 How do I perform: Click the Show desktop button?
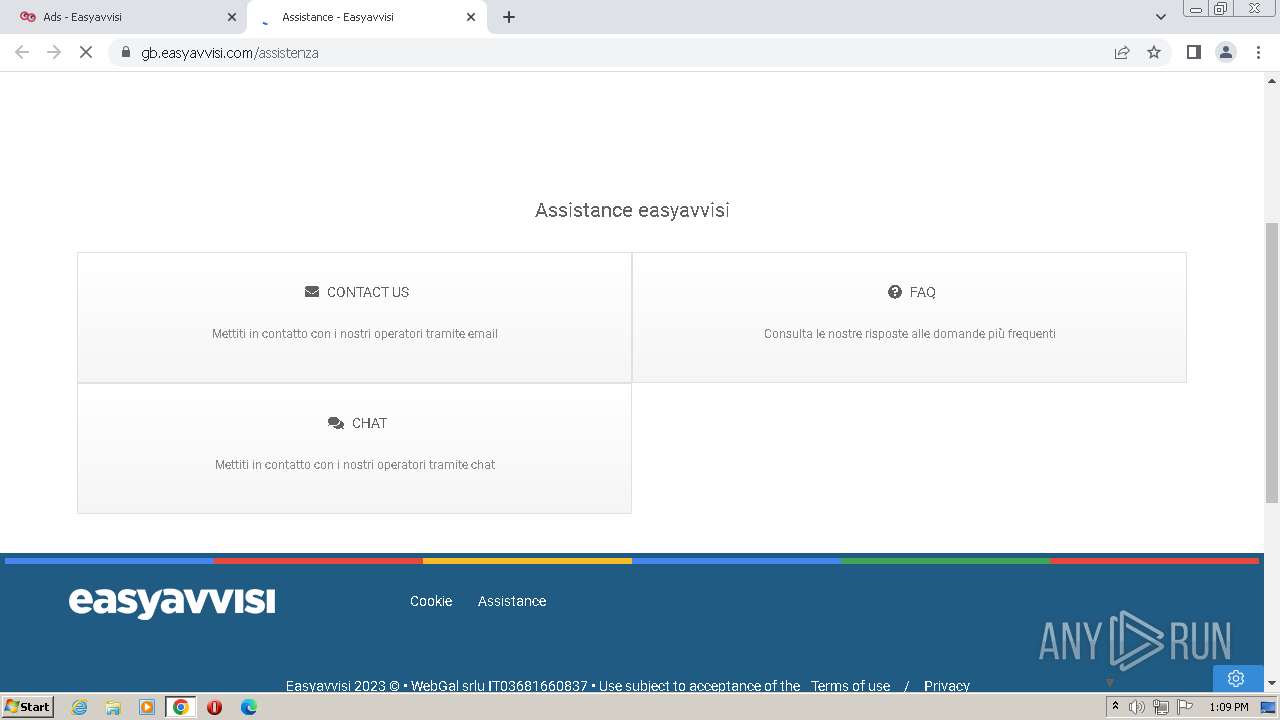(1268, 707)
